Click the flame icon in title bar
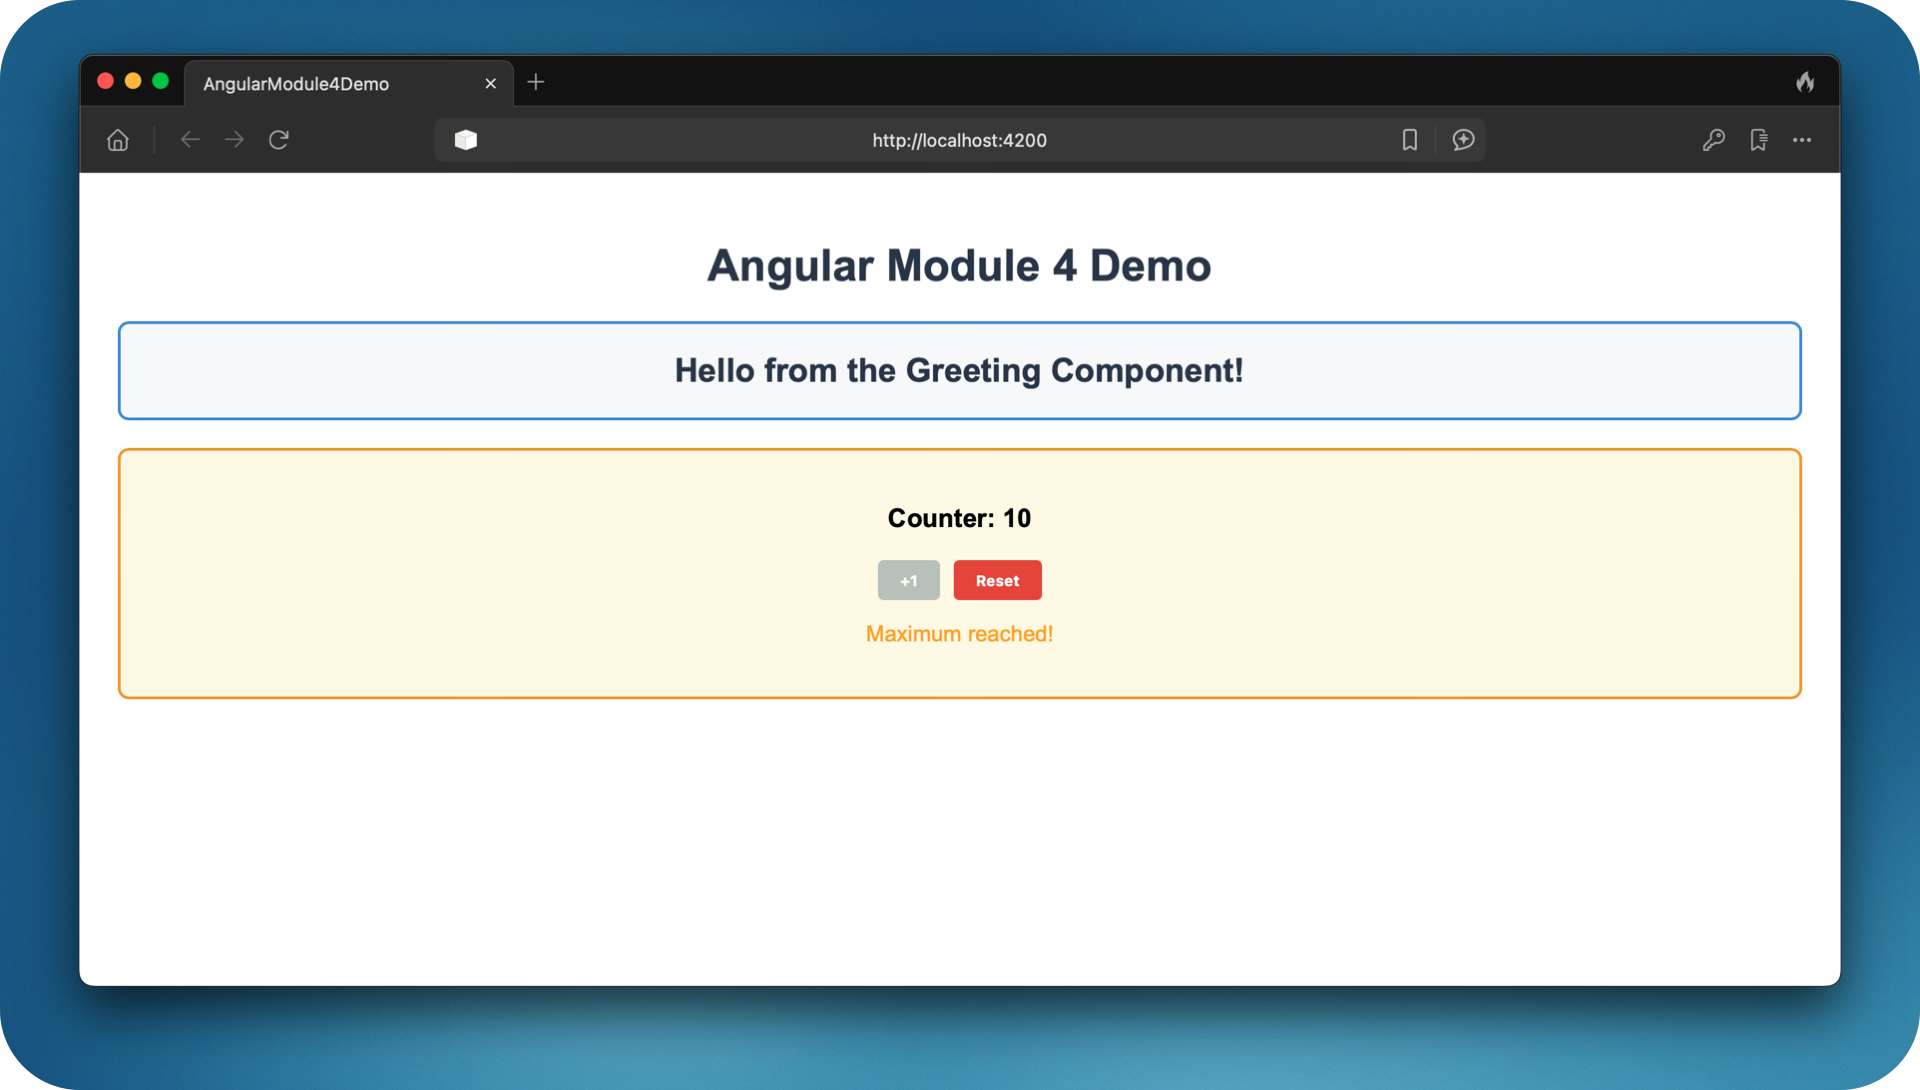The image size is (1920, 1090). pos(1805,82)
